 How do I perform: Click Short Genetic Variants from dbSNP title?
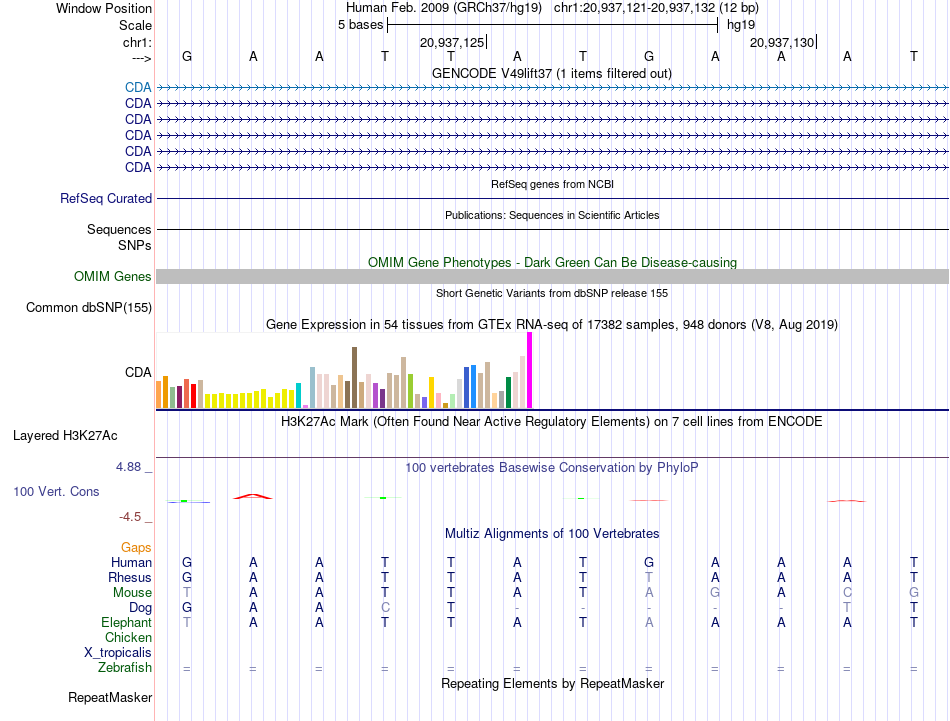coord(552,293)
